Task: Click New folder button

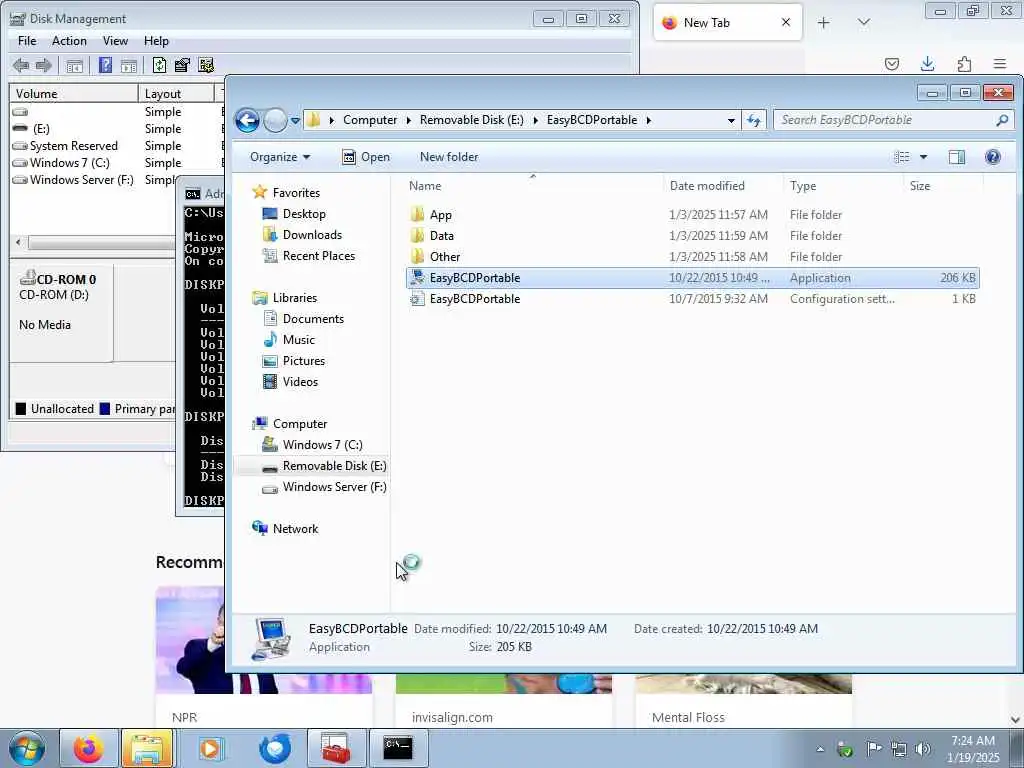Action: tap(449, 157)
